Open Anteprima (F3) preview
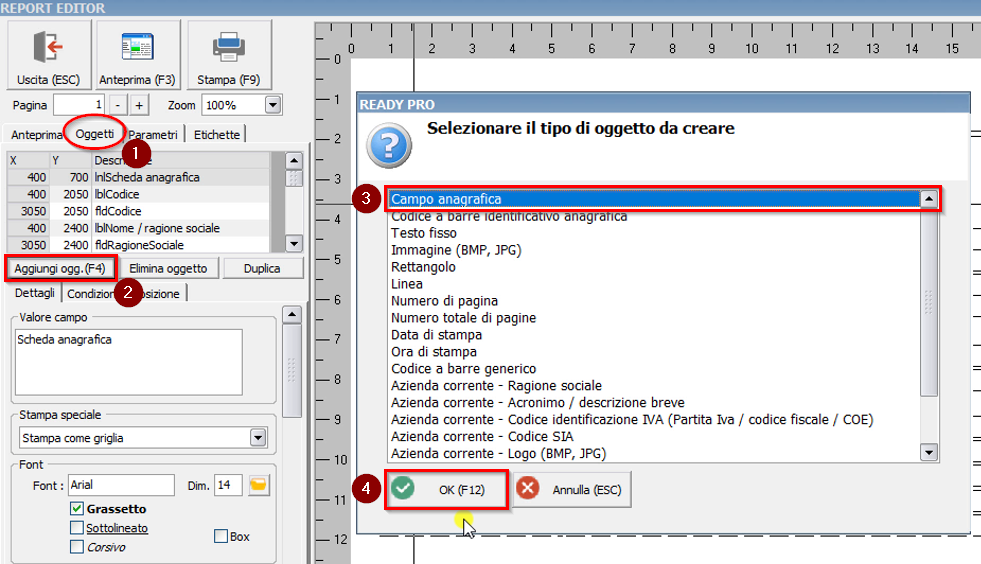Viewport: 981px width, 564px height. [137, 48]
